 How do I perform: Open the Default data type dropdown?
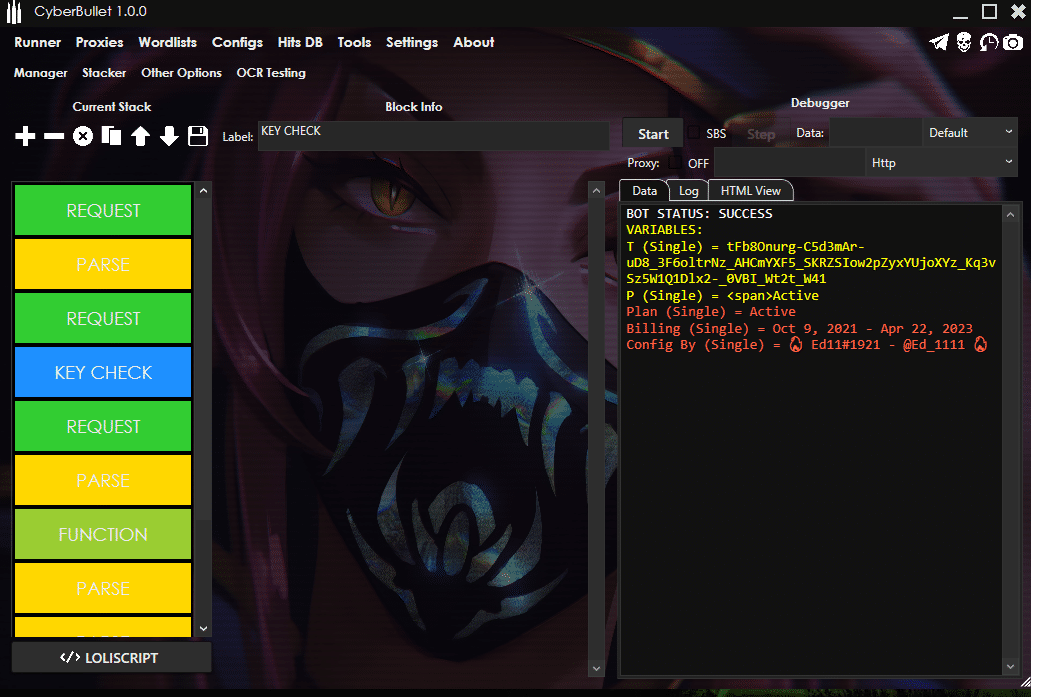click(x=969, y=133)
